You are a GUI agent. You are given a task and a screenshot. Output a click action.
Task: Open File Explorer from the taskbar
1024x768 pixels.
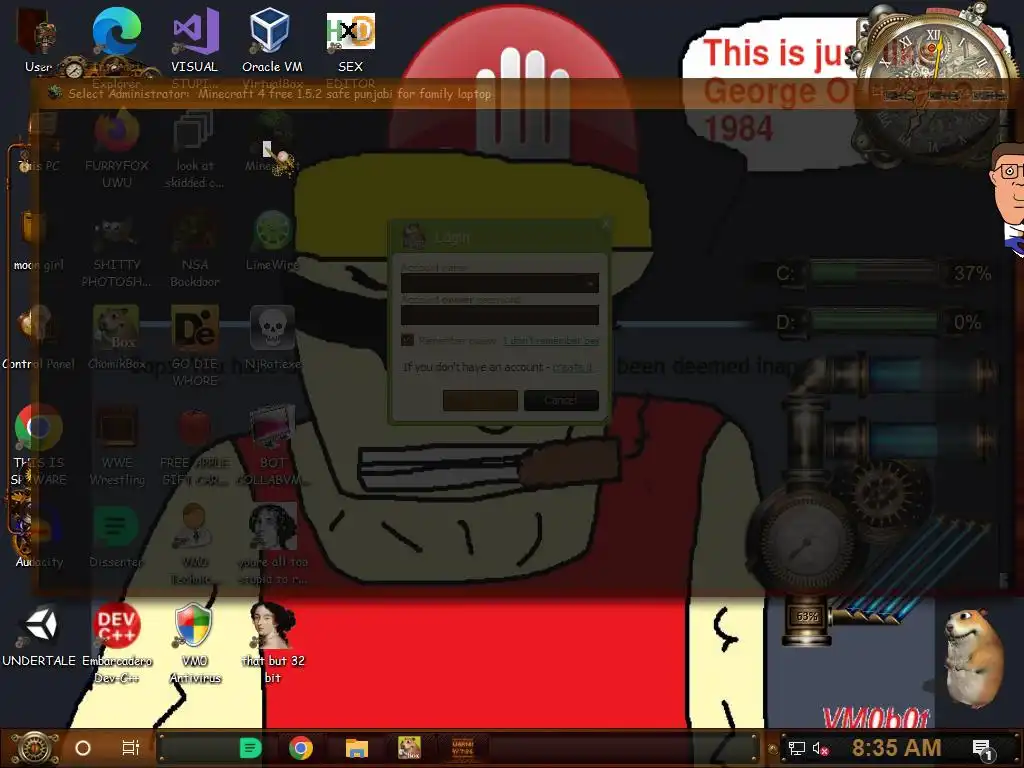tap(357, 748)
